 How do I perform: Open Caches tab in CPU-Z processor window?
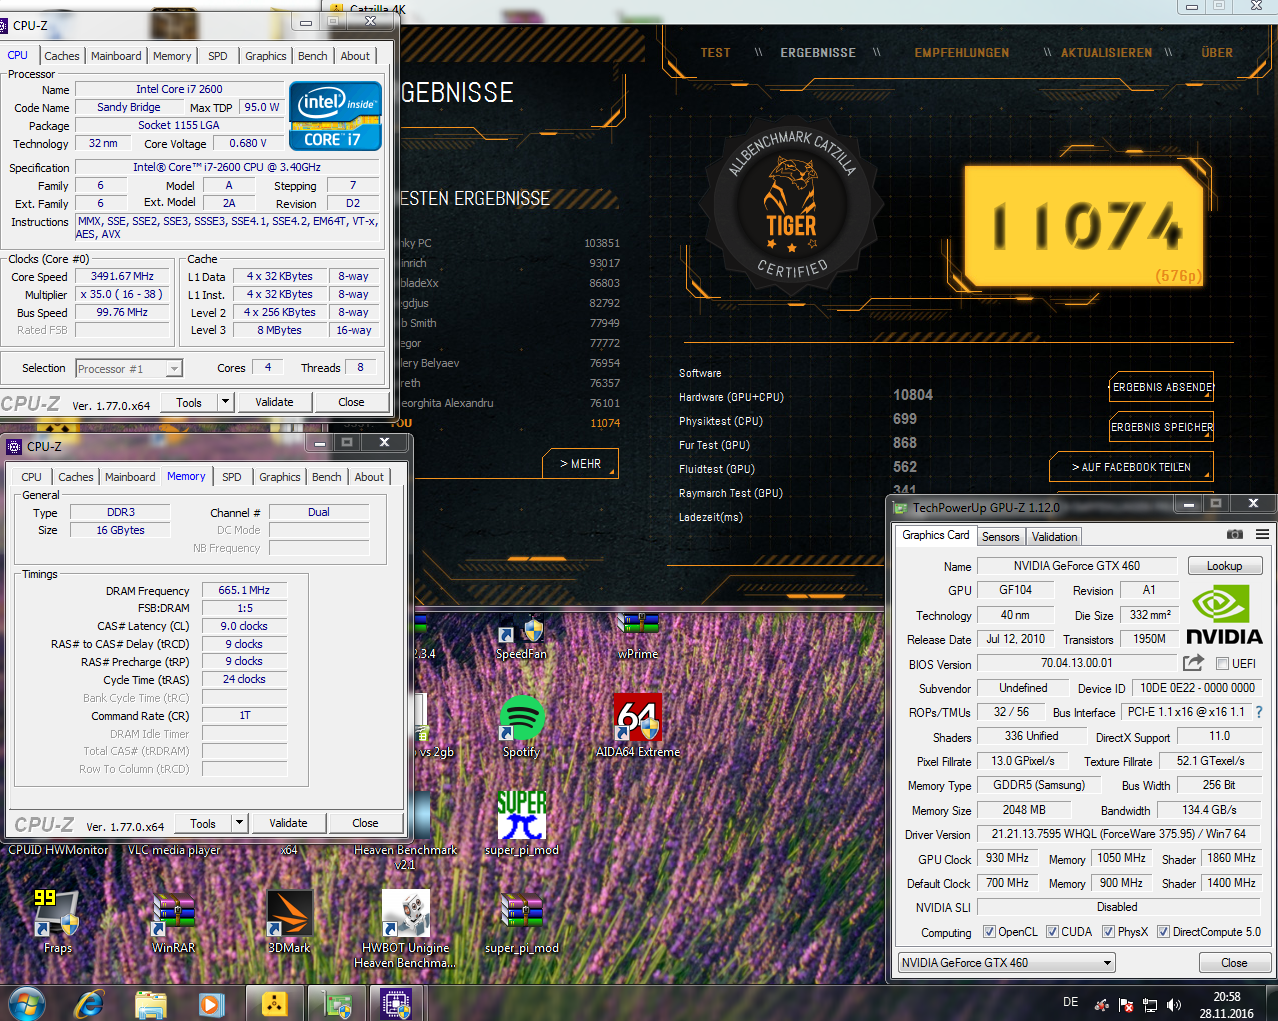[x=62, y=56]
